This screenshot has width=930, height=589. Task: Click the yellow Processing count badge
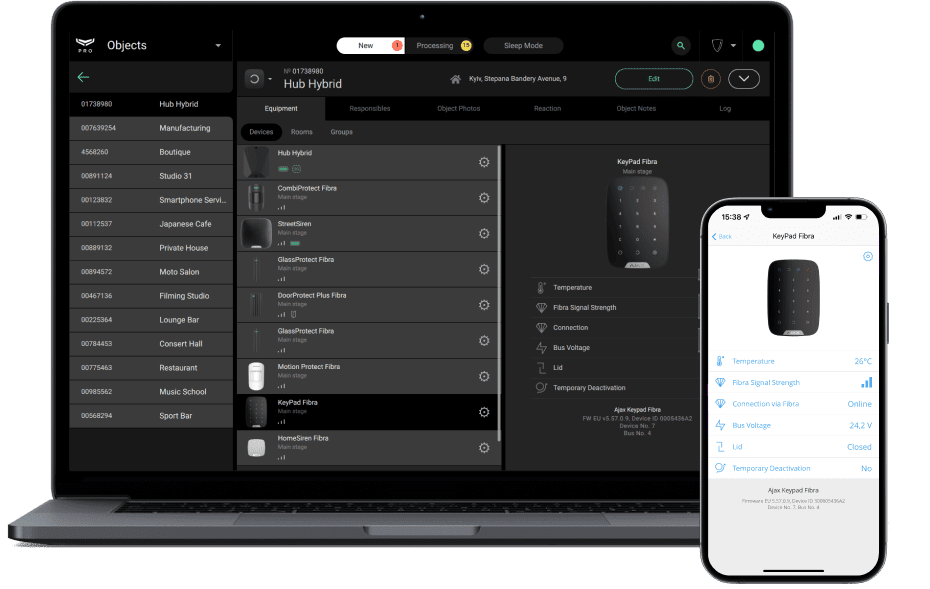[466, 46]
